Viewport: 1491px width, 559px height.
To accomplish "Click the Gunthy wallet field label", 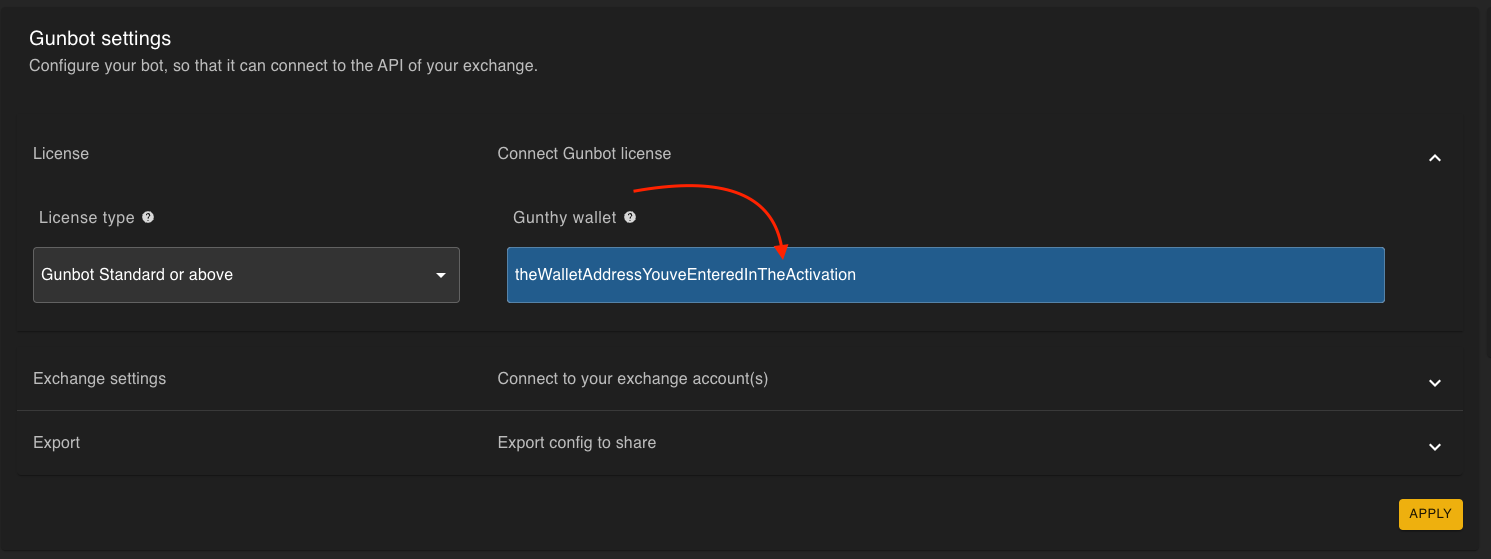I will [564, 218].
